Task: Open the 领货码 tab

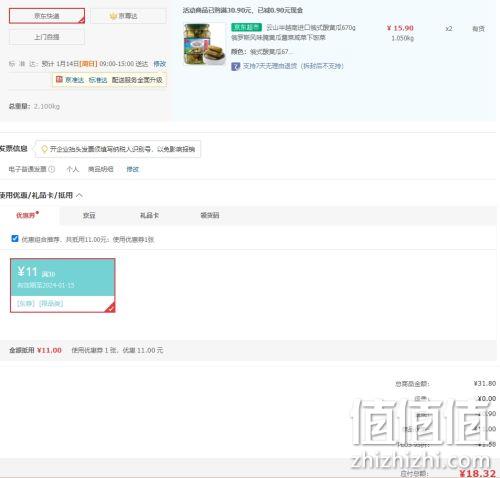Action: (x=210, y=215)
